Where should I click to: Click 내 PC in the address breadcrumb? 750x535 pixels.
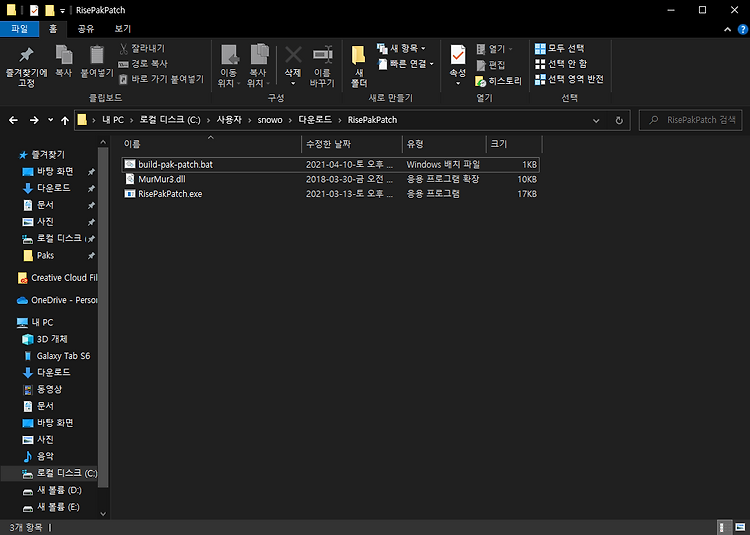point(113,120)
